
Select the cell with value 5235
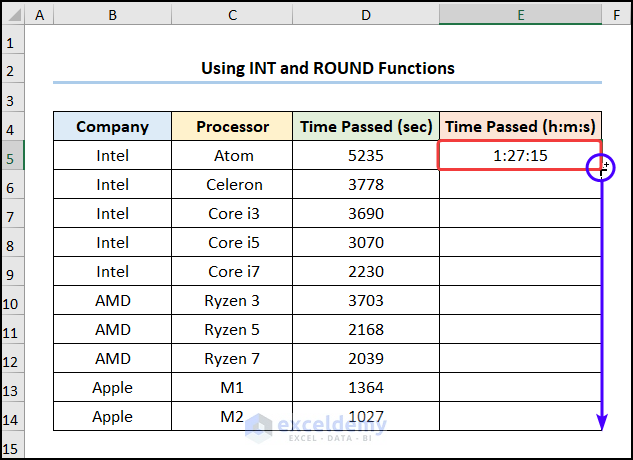pyautogui.click(x=365, y=156)
